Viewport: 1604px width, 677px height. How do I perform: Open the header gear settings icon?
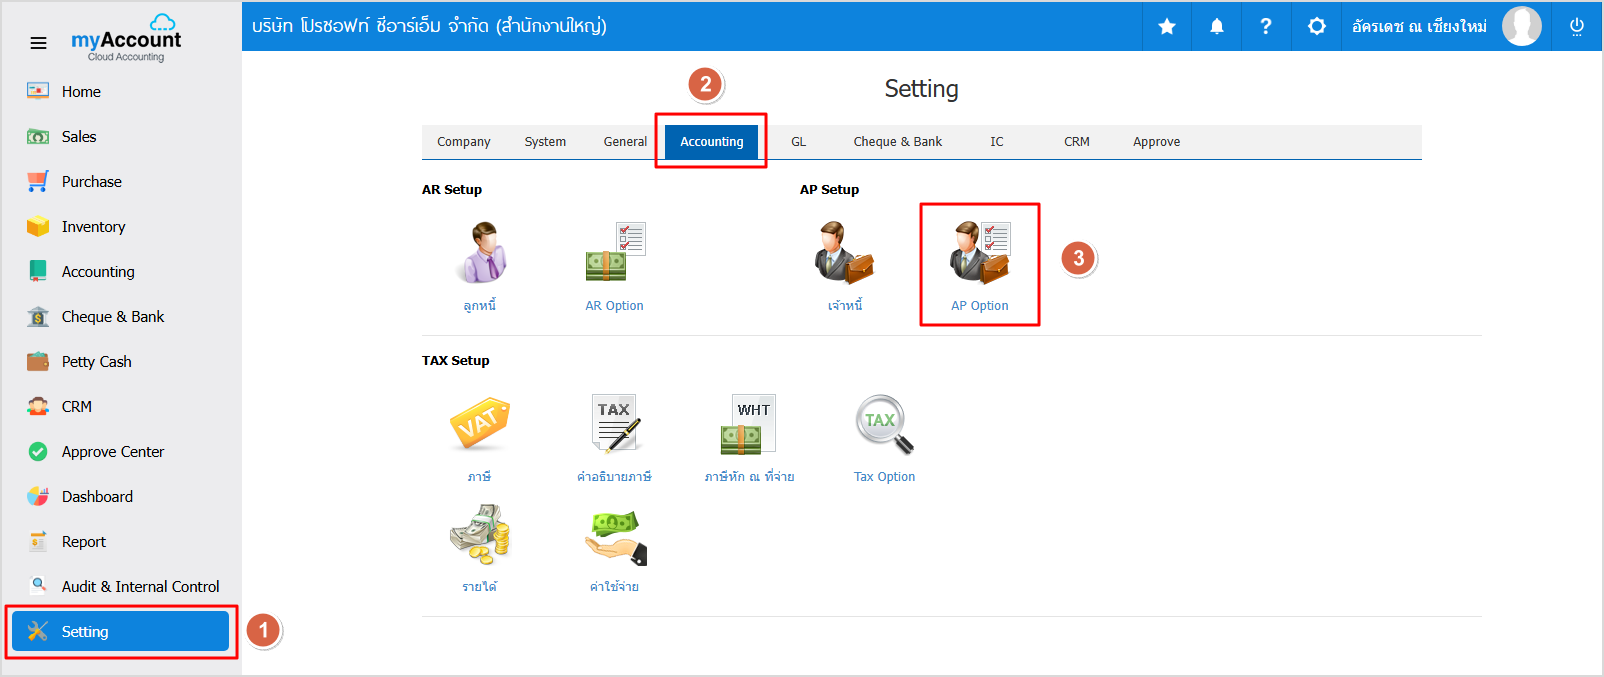pos(1317,26)
